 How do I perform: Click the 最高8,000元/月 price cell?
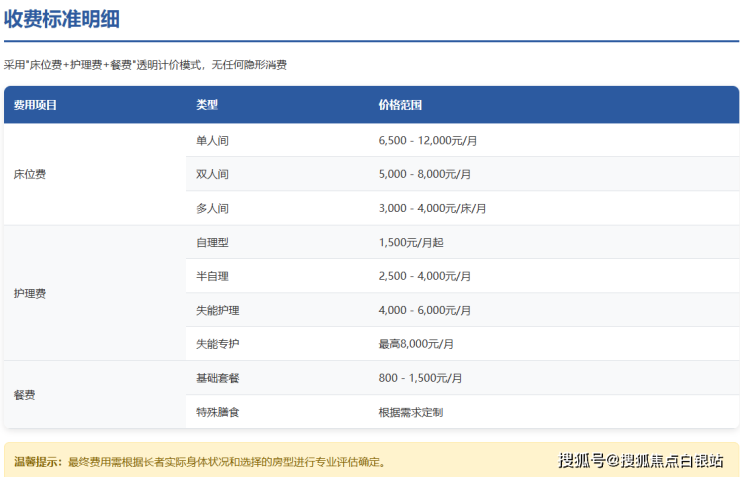tap(416, 344)
